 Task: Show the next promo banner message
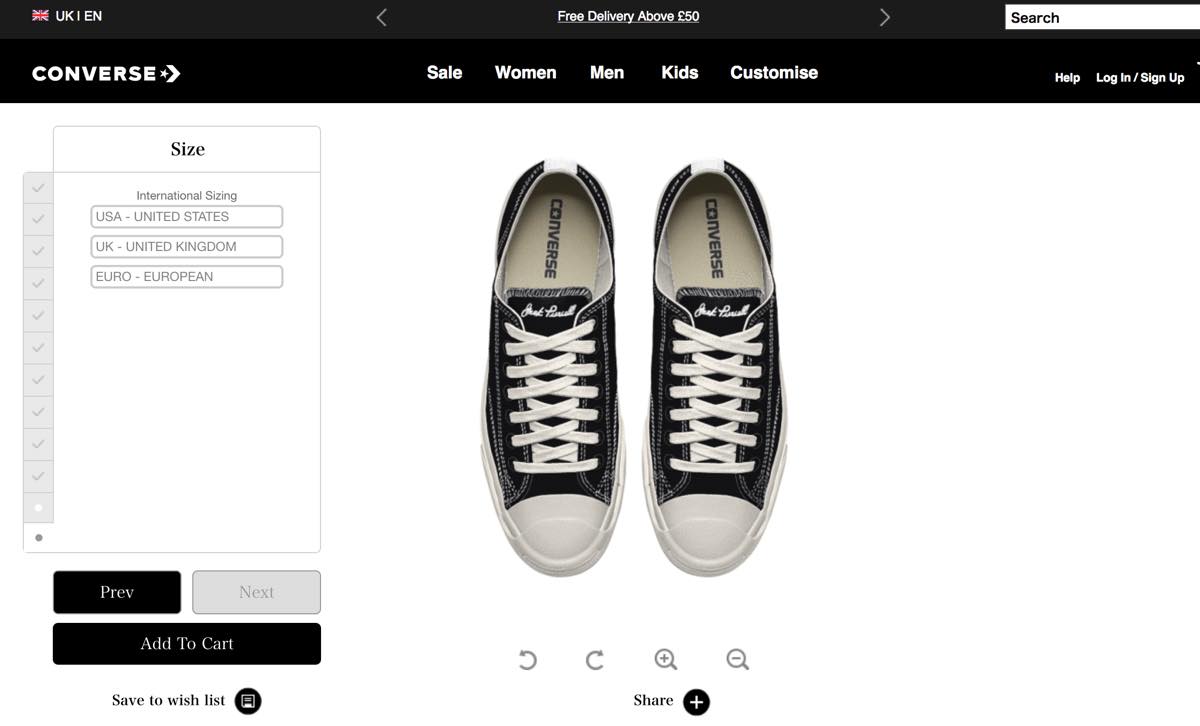coord(884,17)
